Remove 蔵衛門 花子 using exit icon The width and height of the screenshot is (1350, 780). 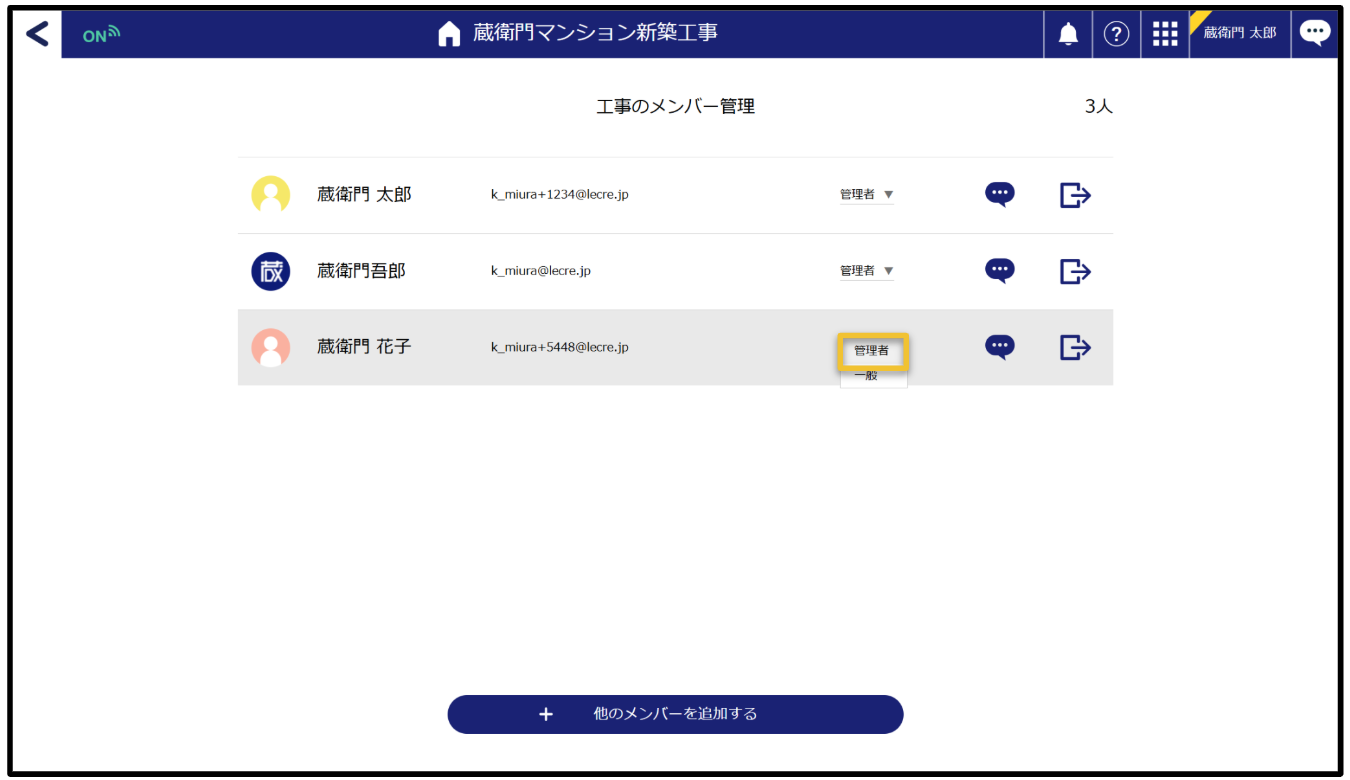click(1075, 347)
